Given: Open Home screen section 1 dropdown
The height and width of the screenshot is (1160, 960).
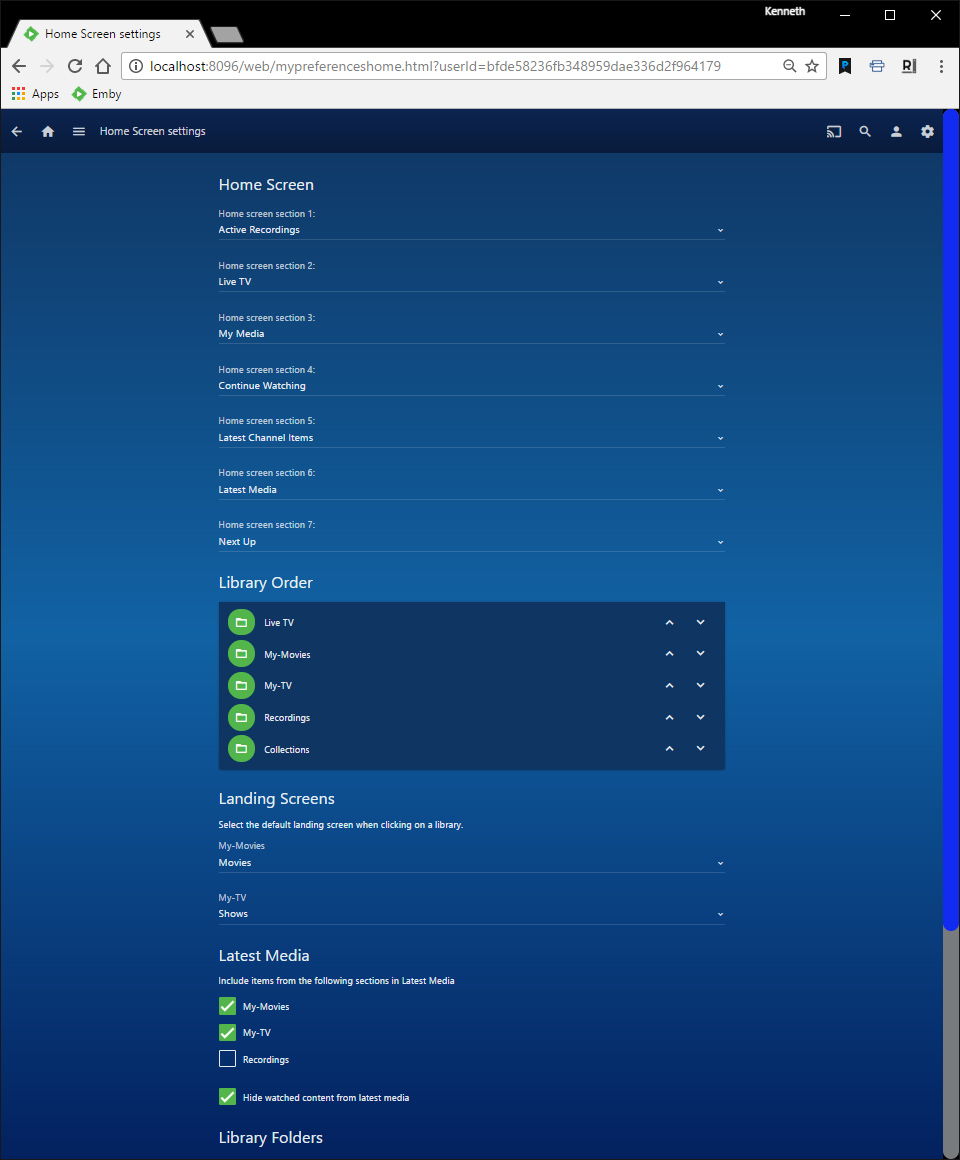Looking at the screenshot, I should (471, 230).
